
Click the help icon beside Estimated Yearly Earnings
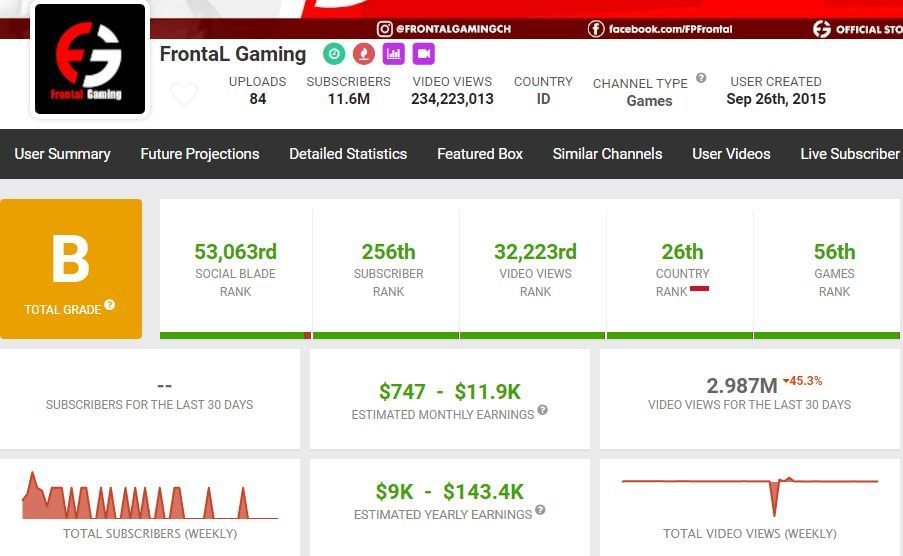coord(540,510)
